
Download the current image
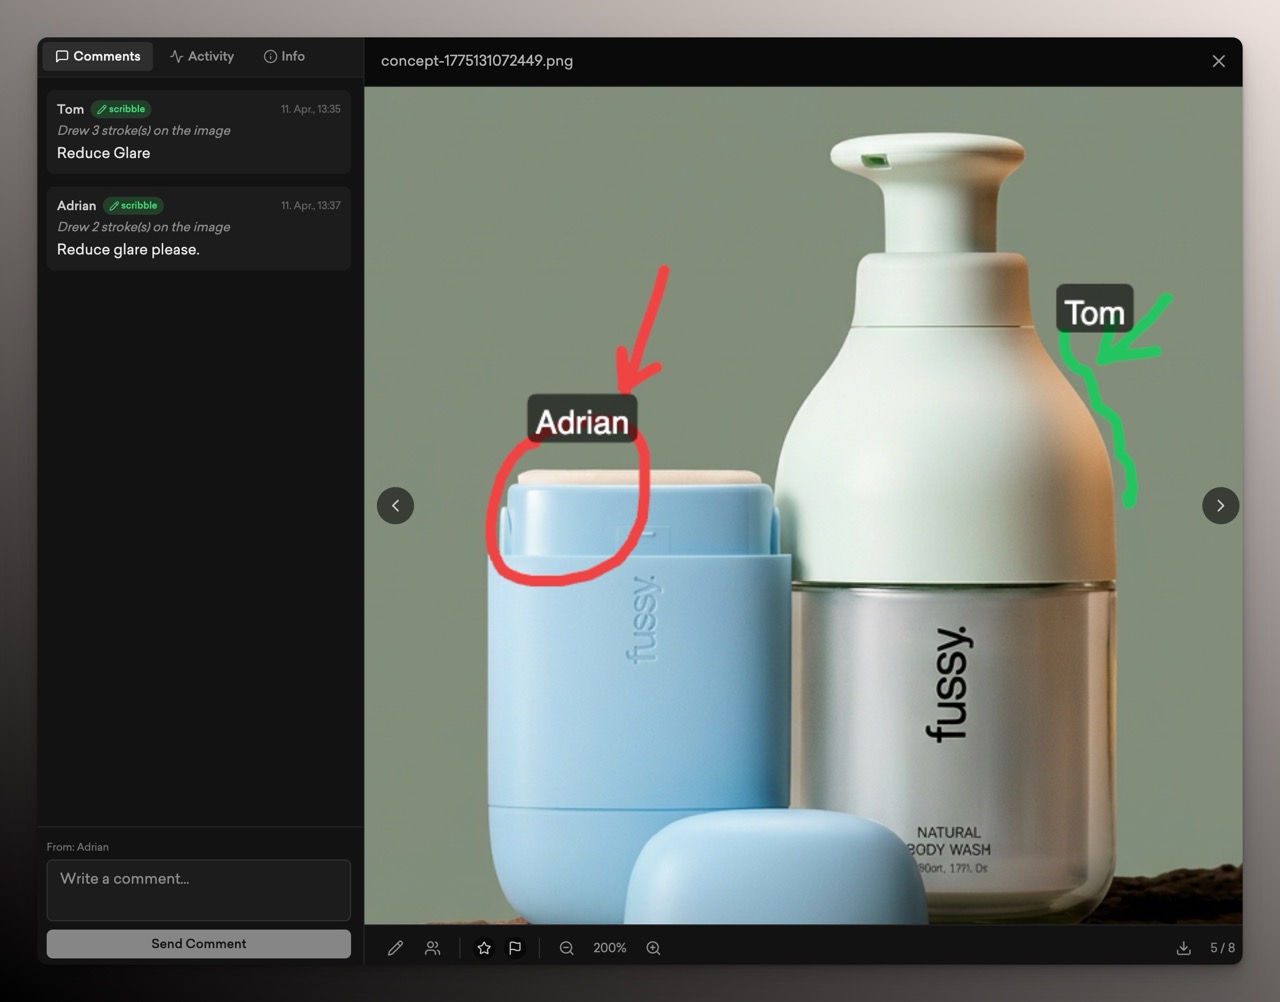(x=1183, y=948)
